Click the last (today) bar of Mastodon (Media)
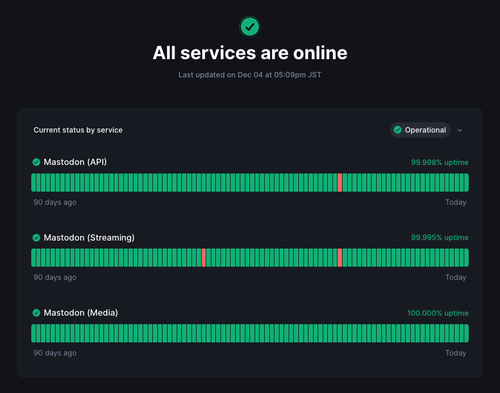This screenshot has width=500, height=393. coord(467,333)
